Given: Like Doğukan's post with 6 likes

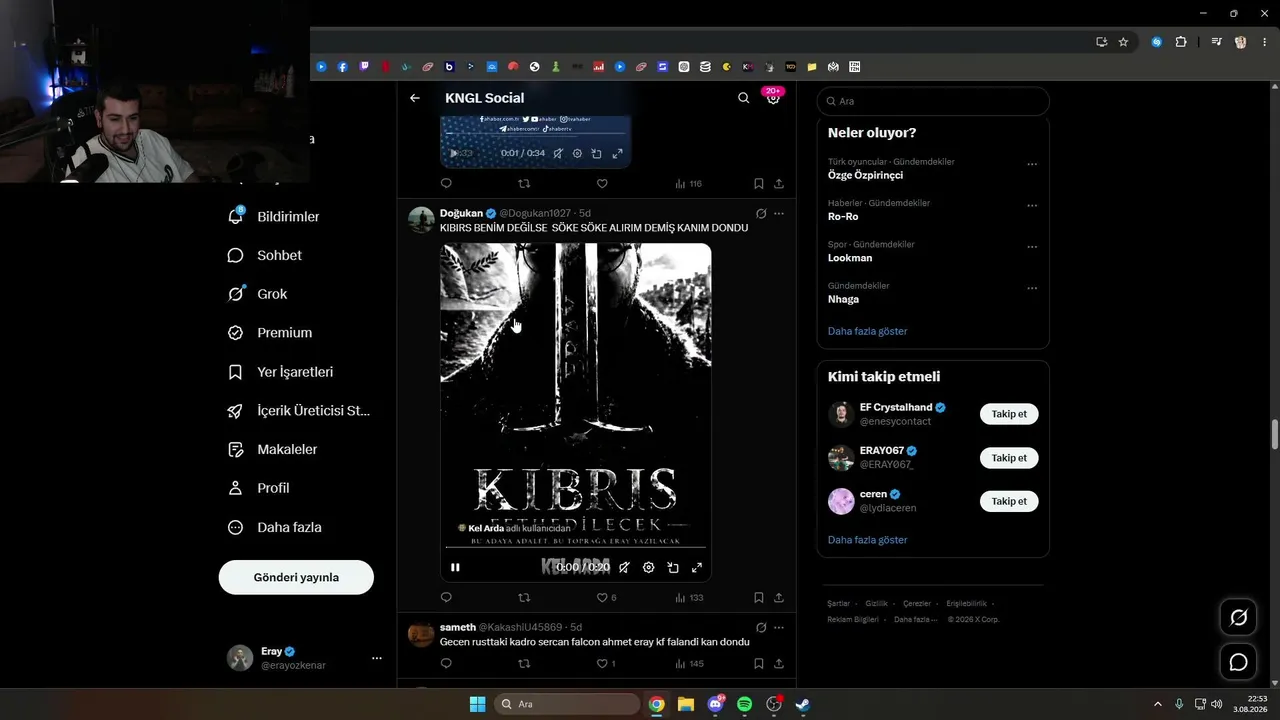Looking at the screenshot, I should [606, 597].
